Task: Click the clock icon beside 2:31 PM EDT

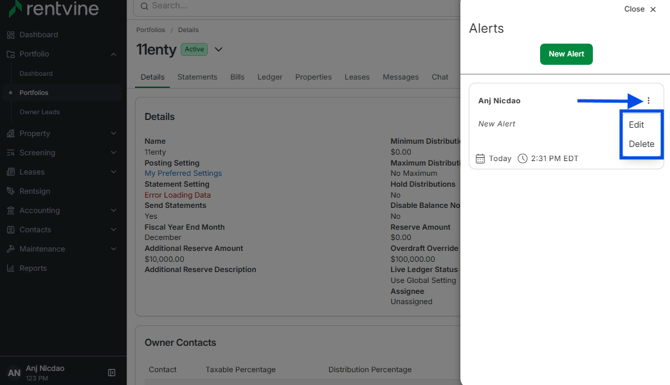Action: [x=522, y=159]
